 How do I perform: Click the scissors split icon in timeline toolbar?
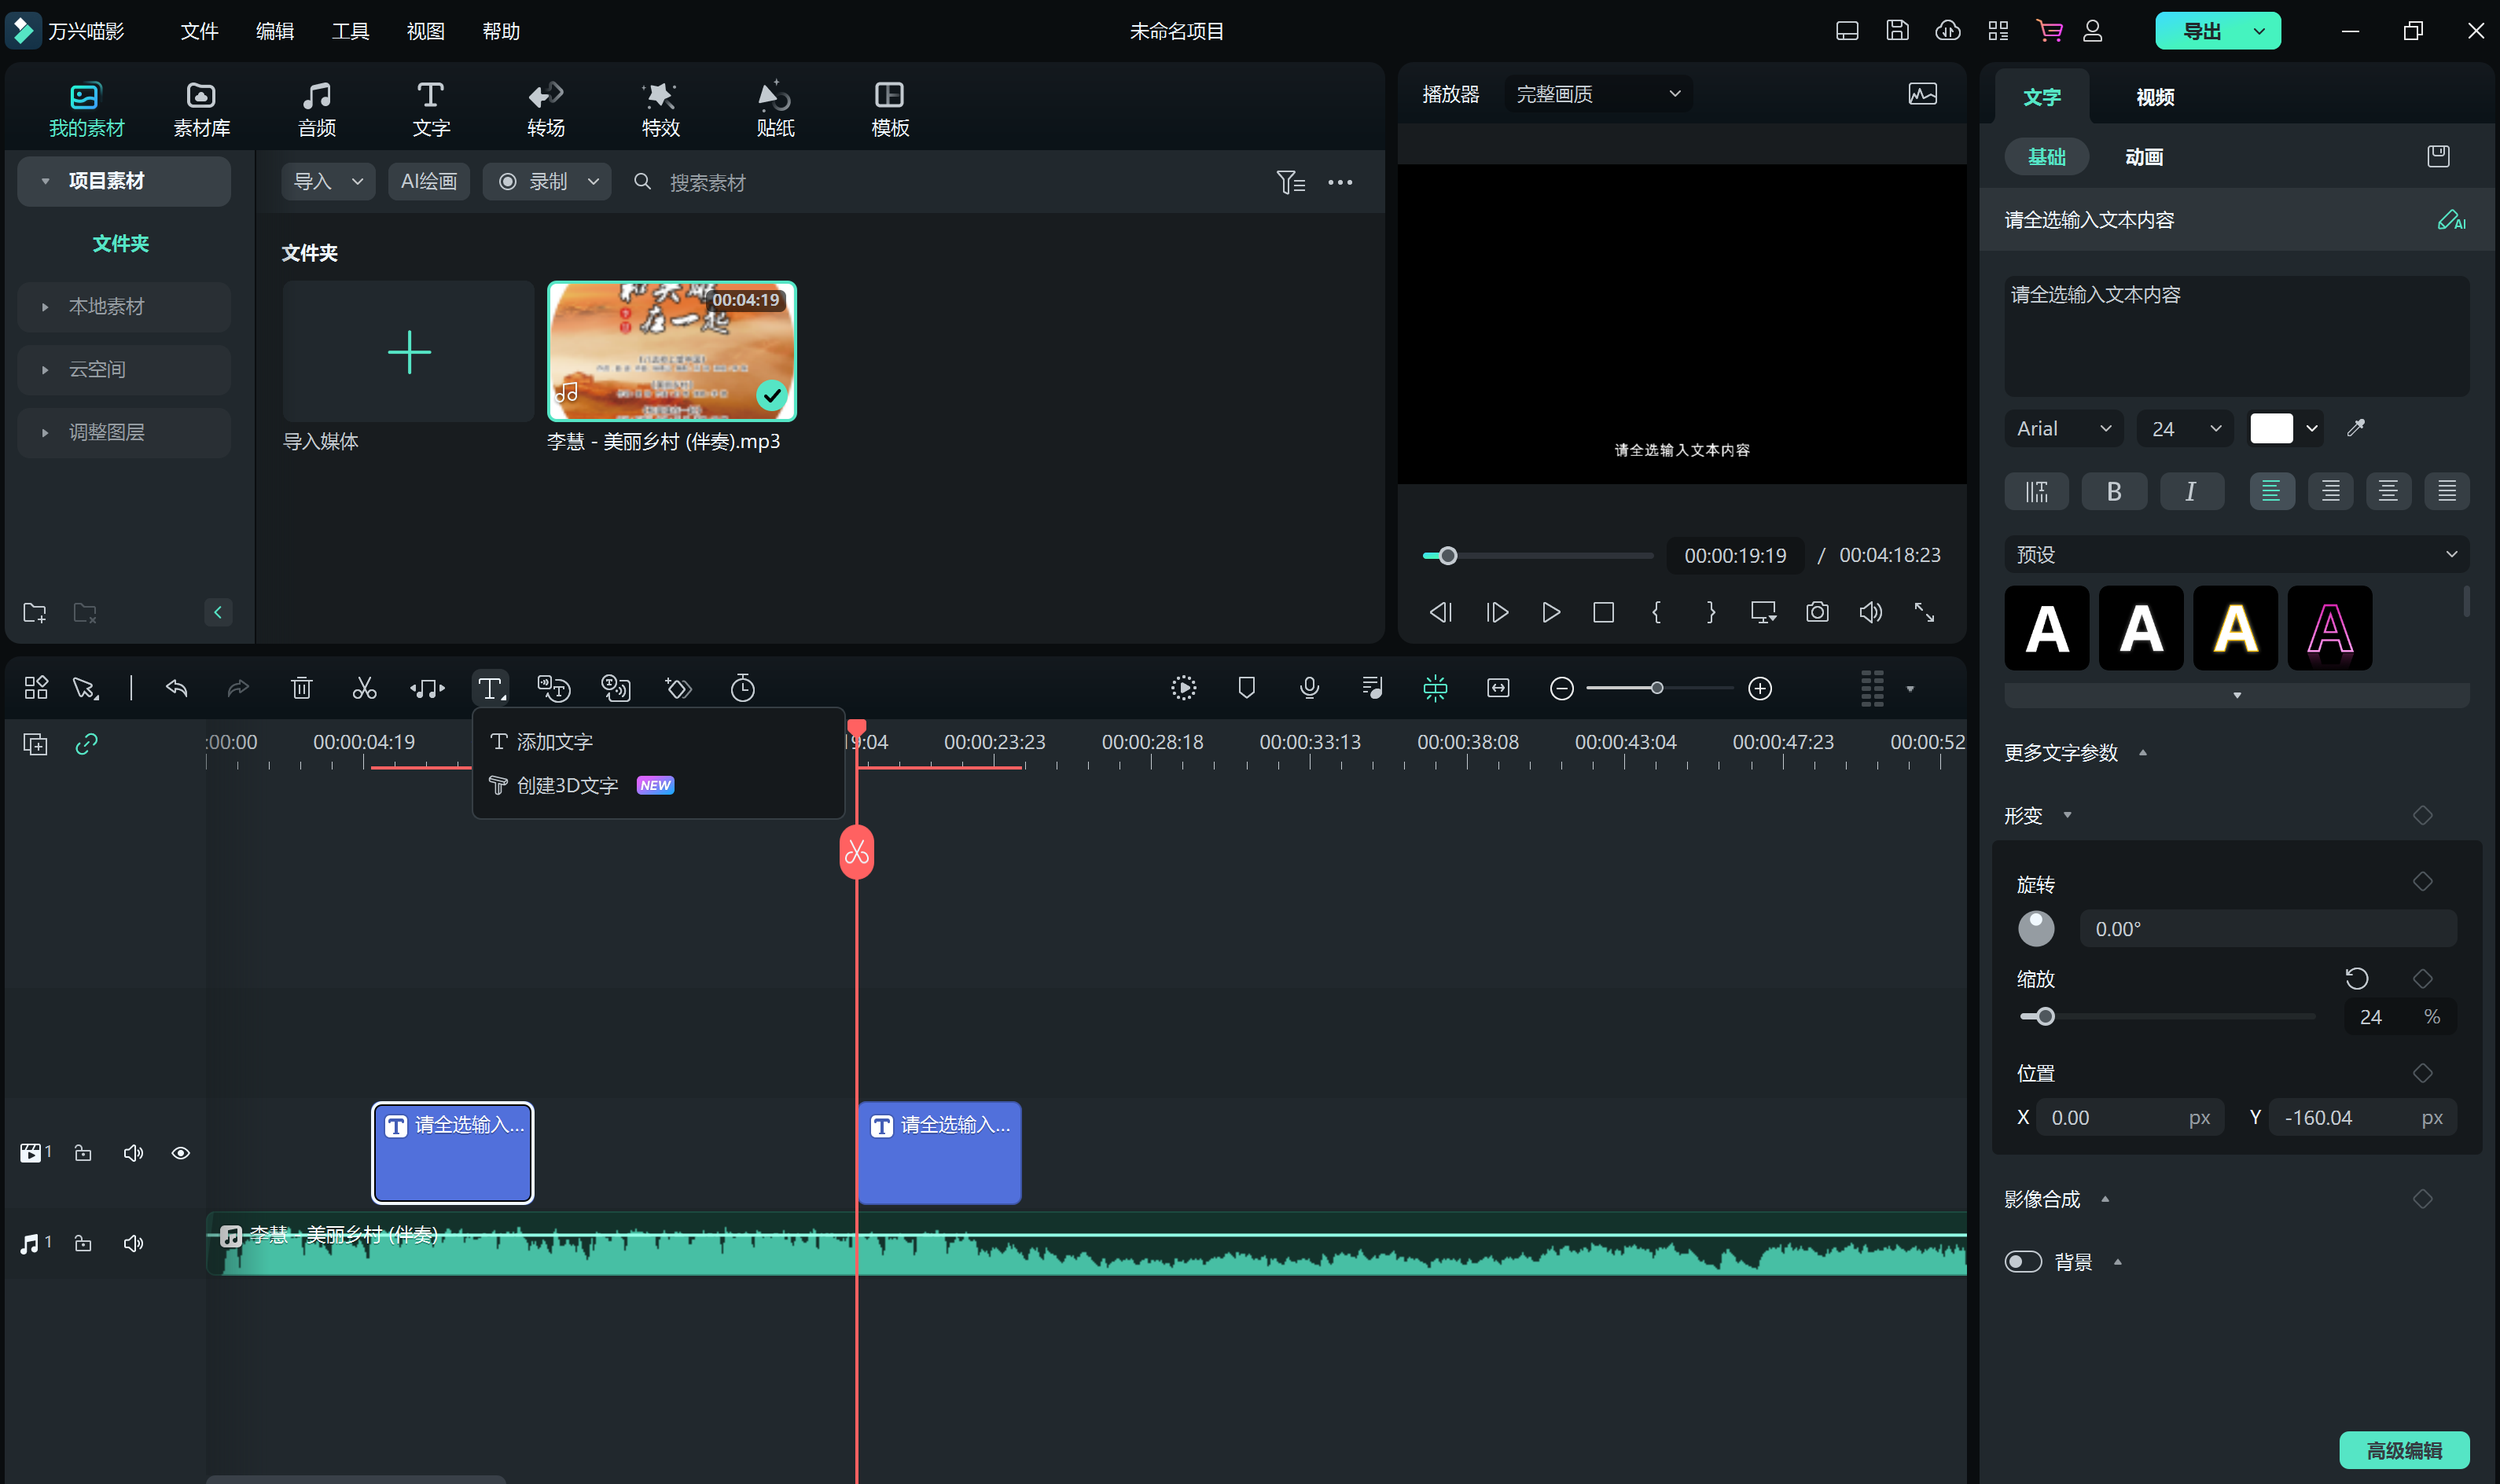tap(364, 688)
